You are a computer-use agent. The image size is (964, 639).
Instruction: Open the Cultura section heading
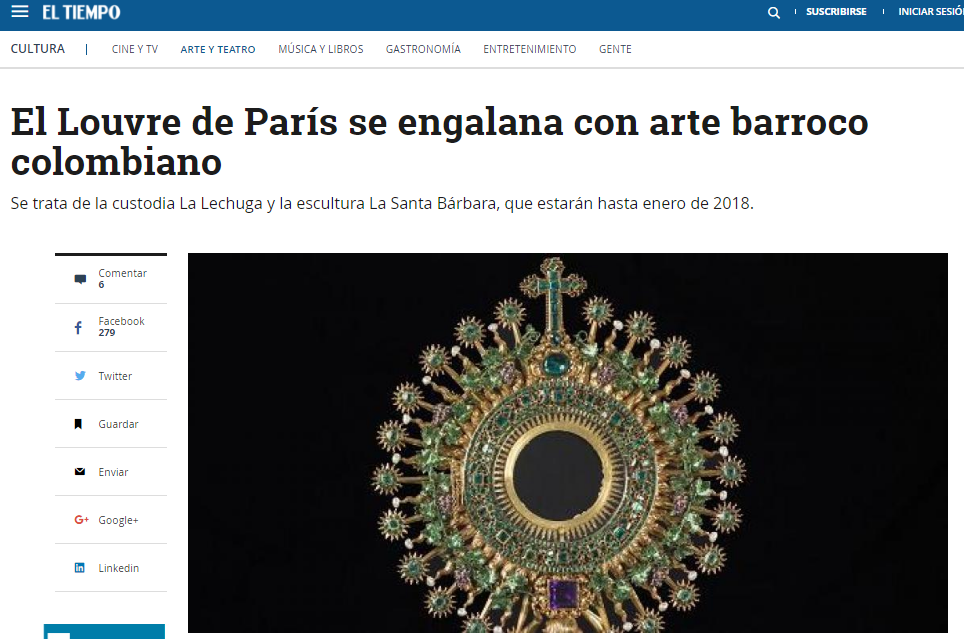click(x=38, y=49)
